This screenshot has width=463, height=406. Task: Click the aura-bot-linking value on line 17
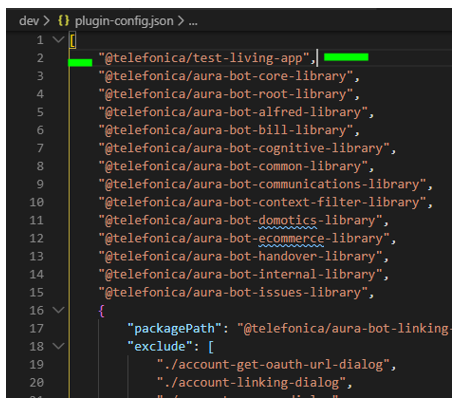344,328
